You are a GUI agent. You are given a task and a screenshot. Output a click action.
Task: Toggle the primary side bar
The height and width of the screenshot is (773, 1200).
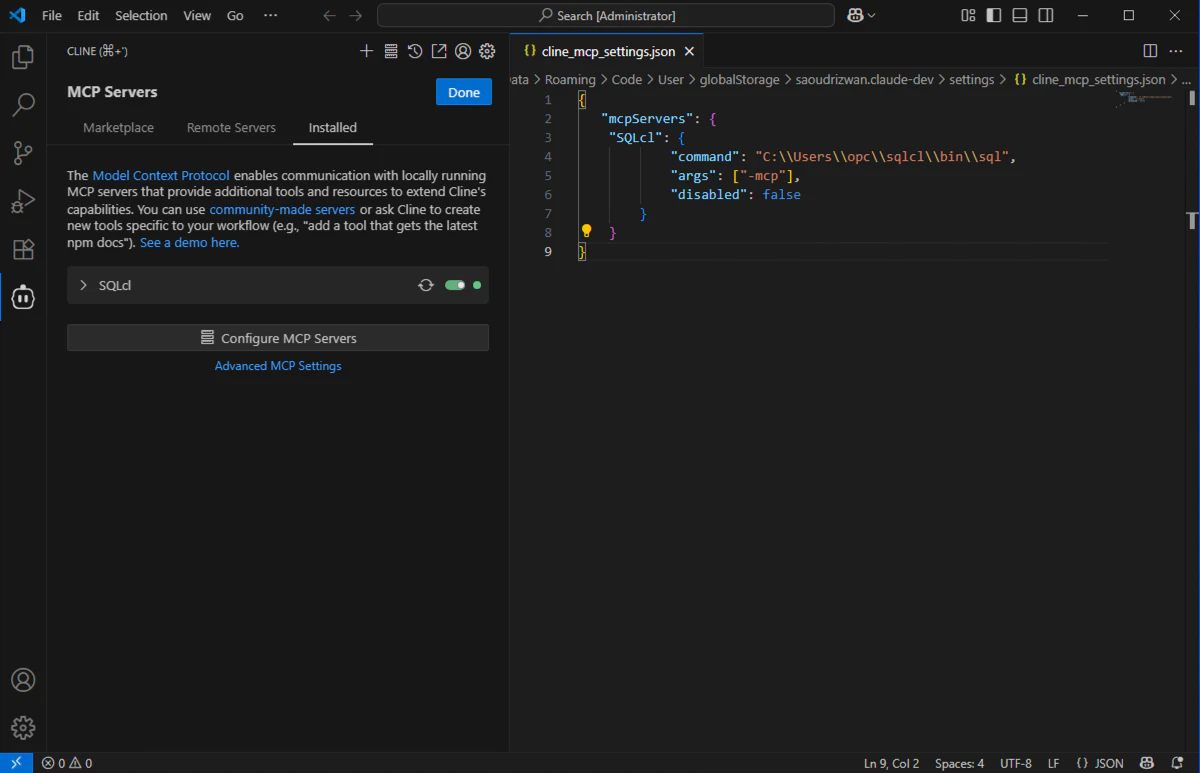[994, 15]
